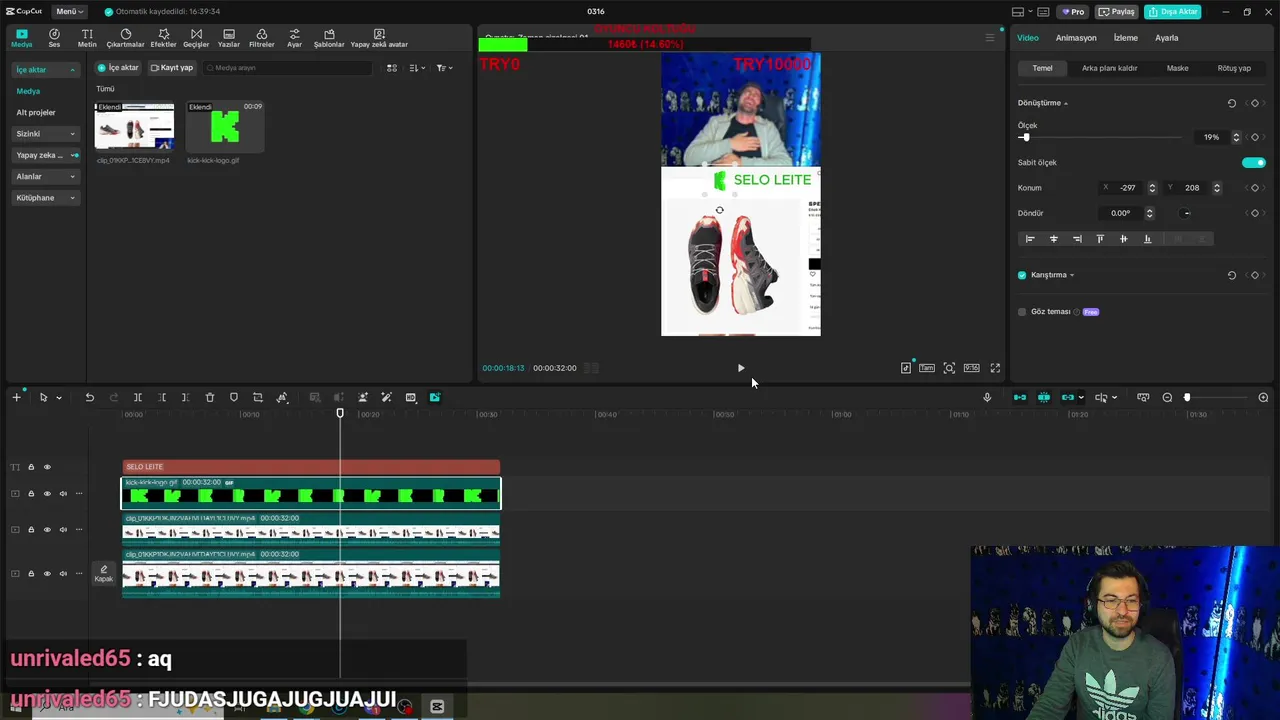Expand the Sizinki sidebar section
Screen dimensions: 1280x720
(45, 134)
